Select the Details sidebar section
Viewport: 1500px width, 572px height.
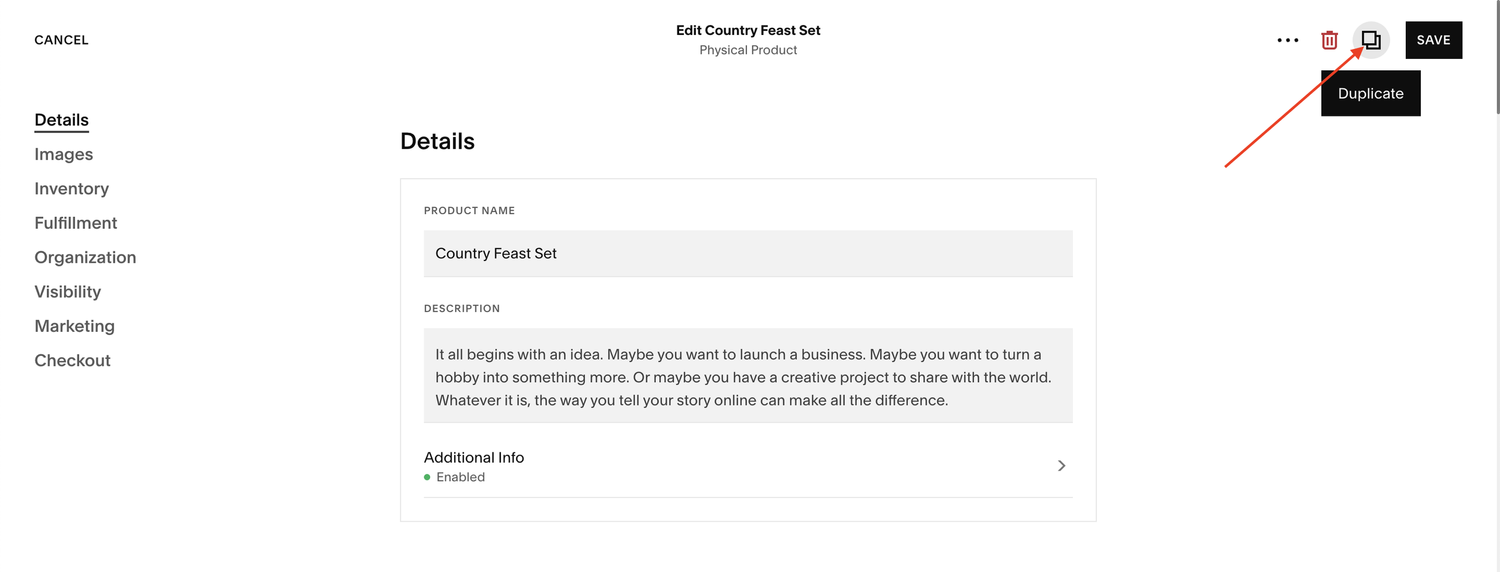tap(61, 120)
